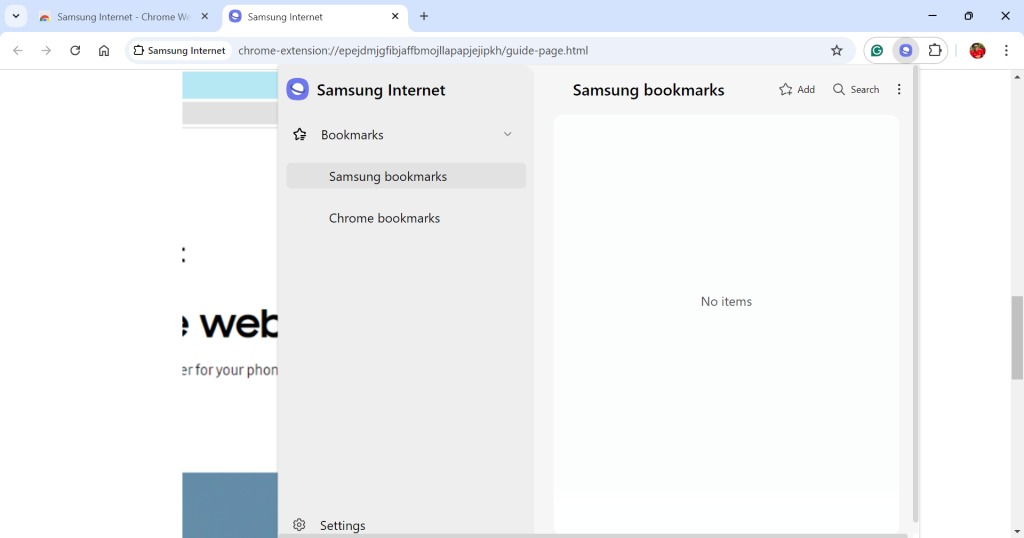Open the Grammarly extension icon
This screenshot has height=538, width=1024.
coord(877,51)
